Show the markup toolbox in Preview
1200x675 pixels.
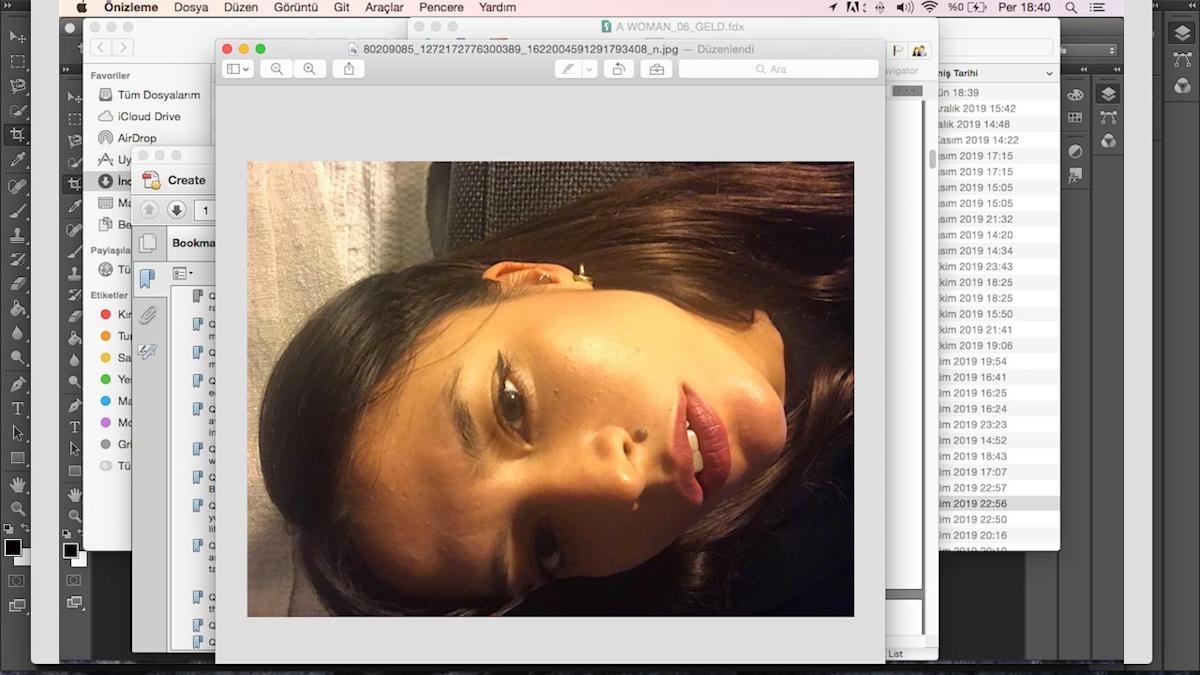656,69
